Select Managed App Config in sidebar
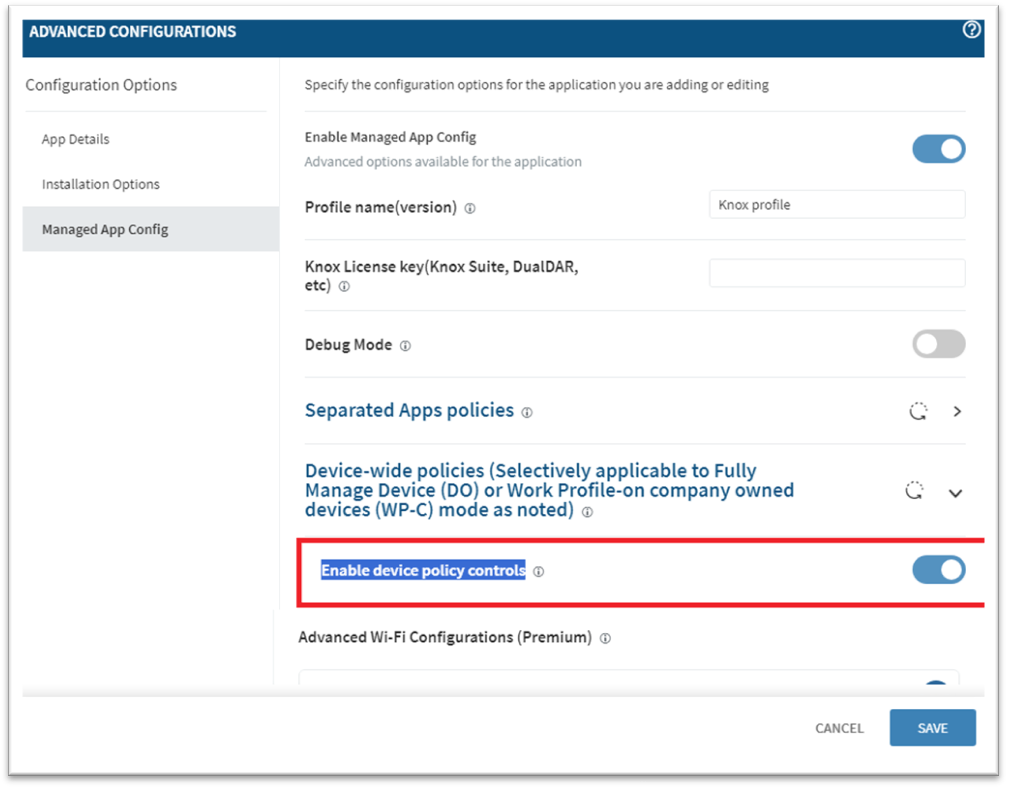 click(x=105, y=229)
